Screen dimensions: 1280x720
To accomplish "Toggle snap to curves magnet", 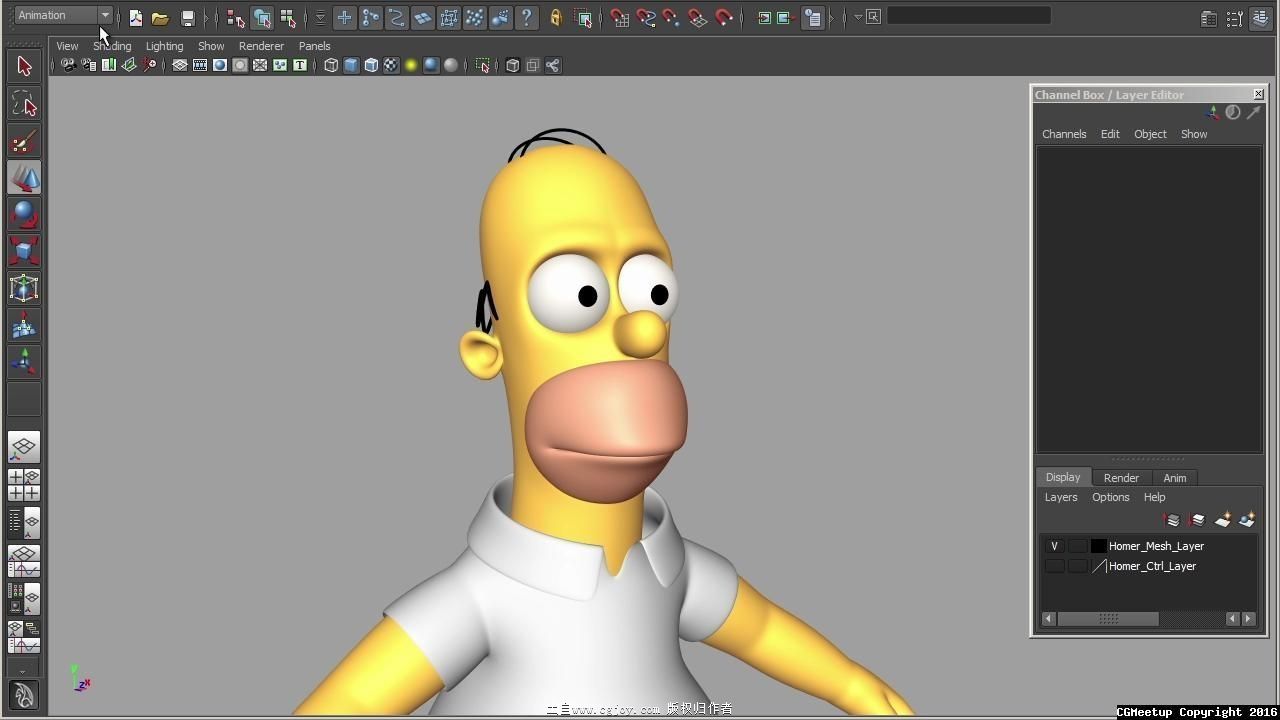I will point(646,18).
